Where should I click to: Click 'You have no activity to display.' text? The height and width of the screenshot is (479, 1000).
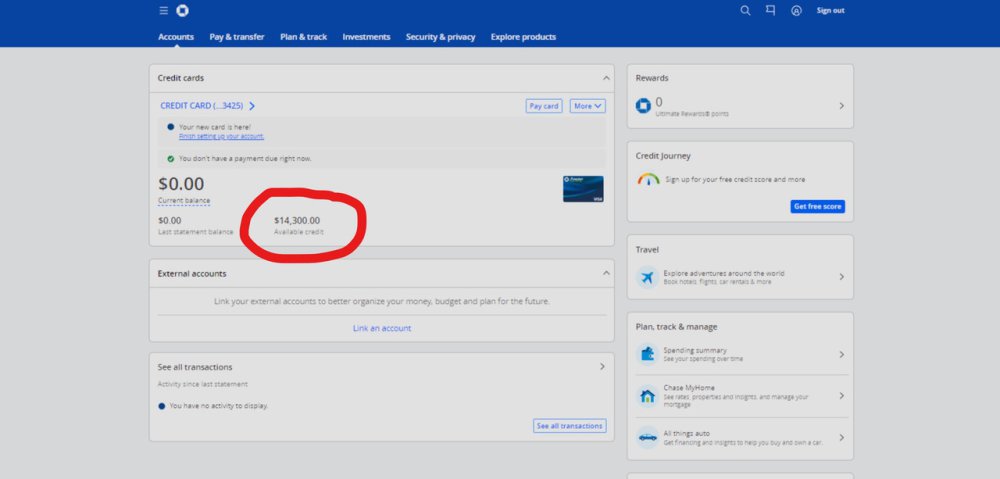click(x=219, y=406)
